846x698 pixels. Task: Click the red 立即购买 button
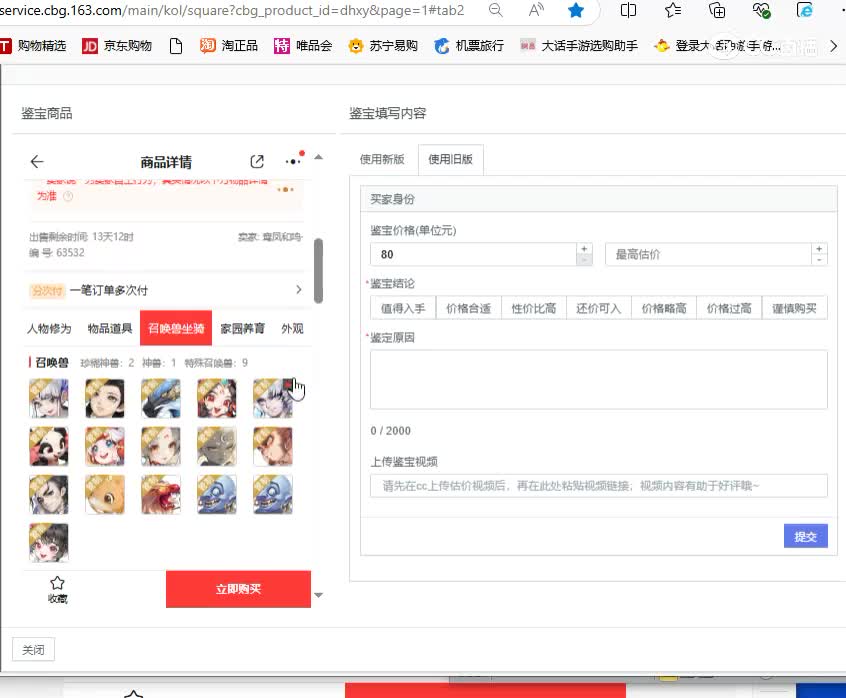(238, 589)
